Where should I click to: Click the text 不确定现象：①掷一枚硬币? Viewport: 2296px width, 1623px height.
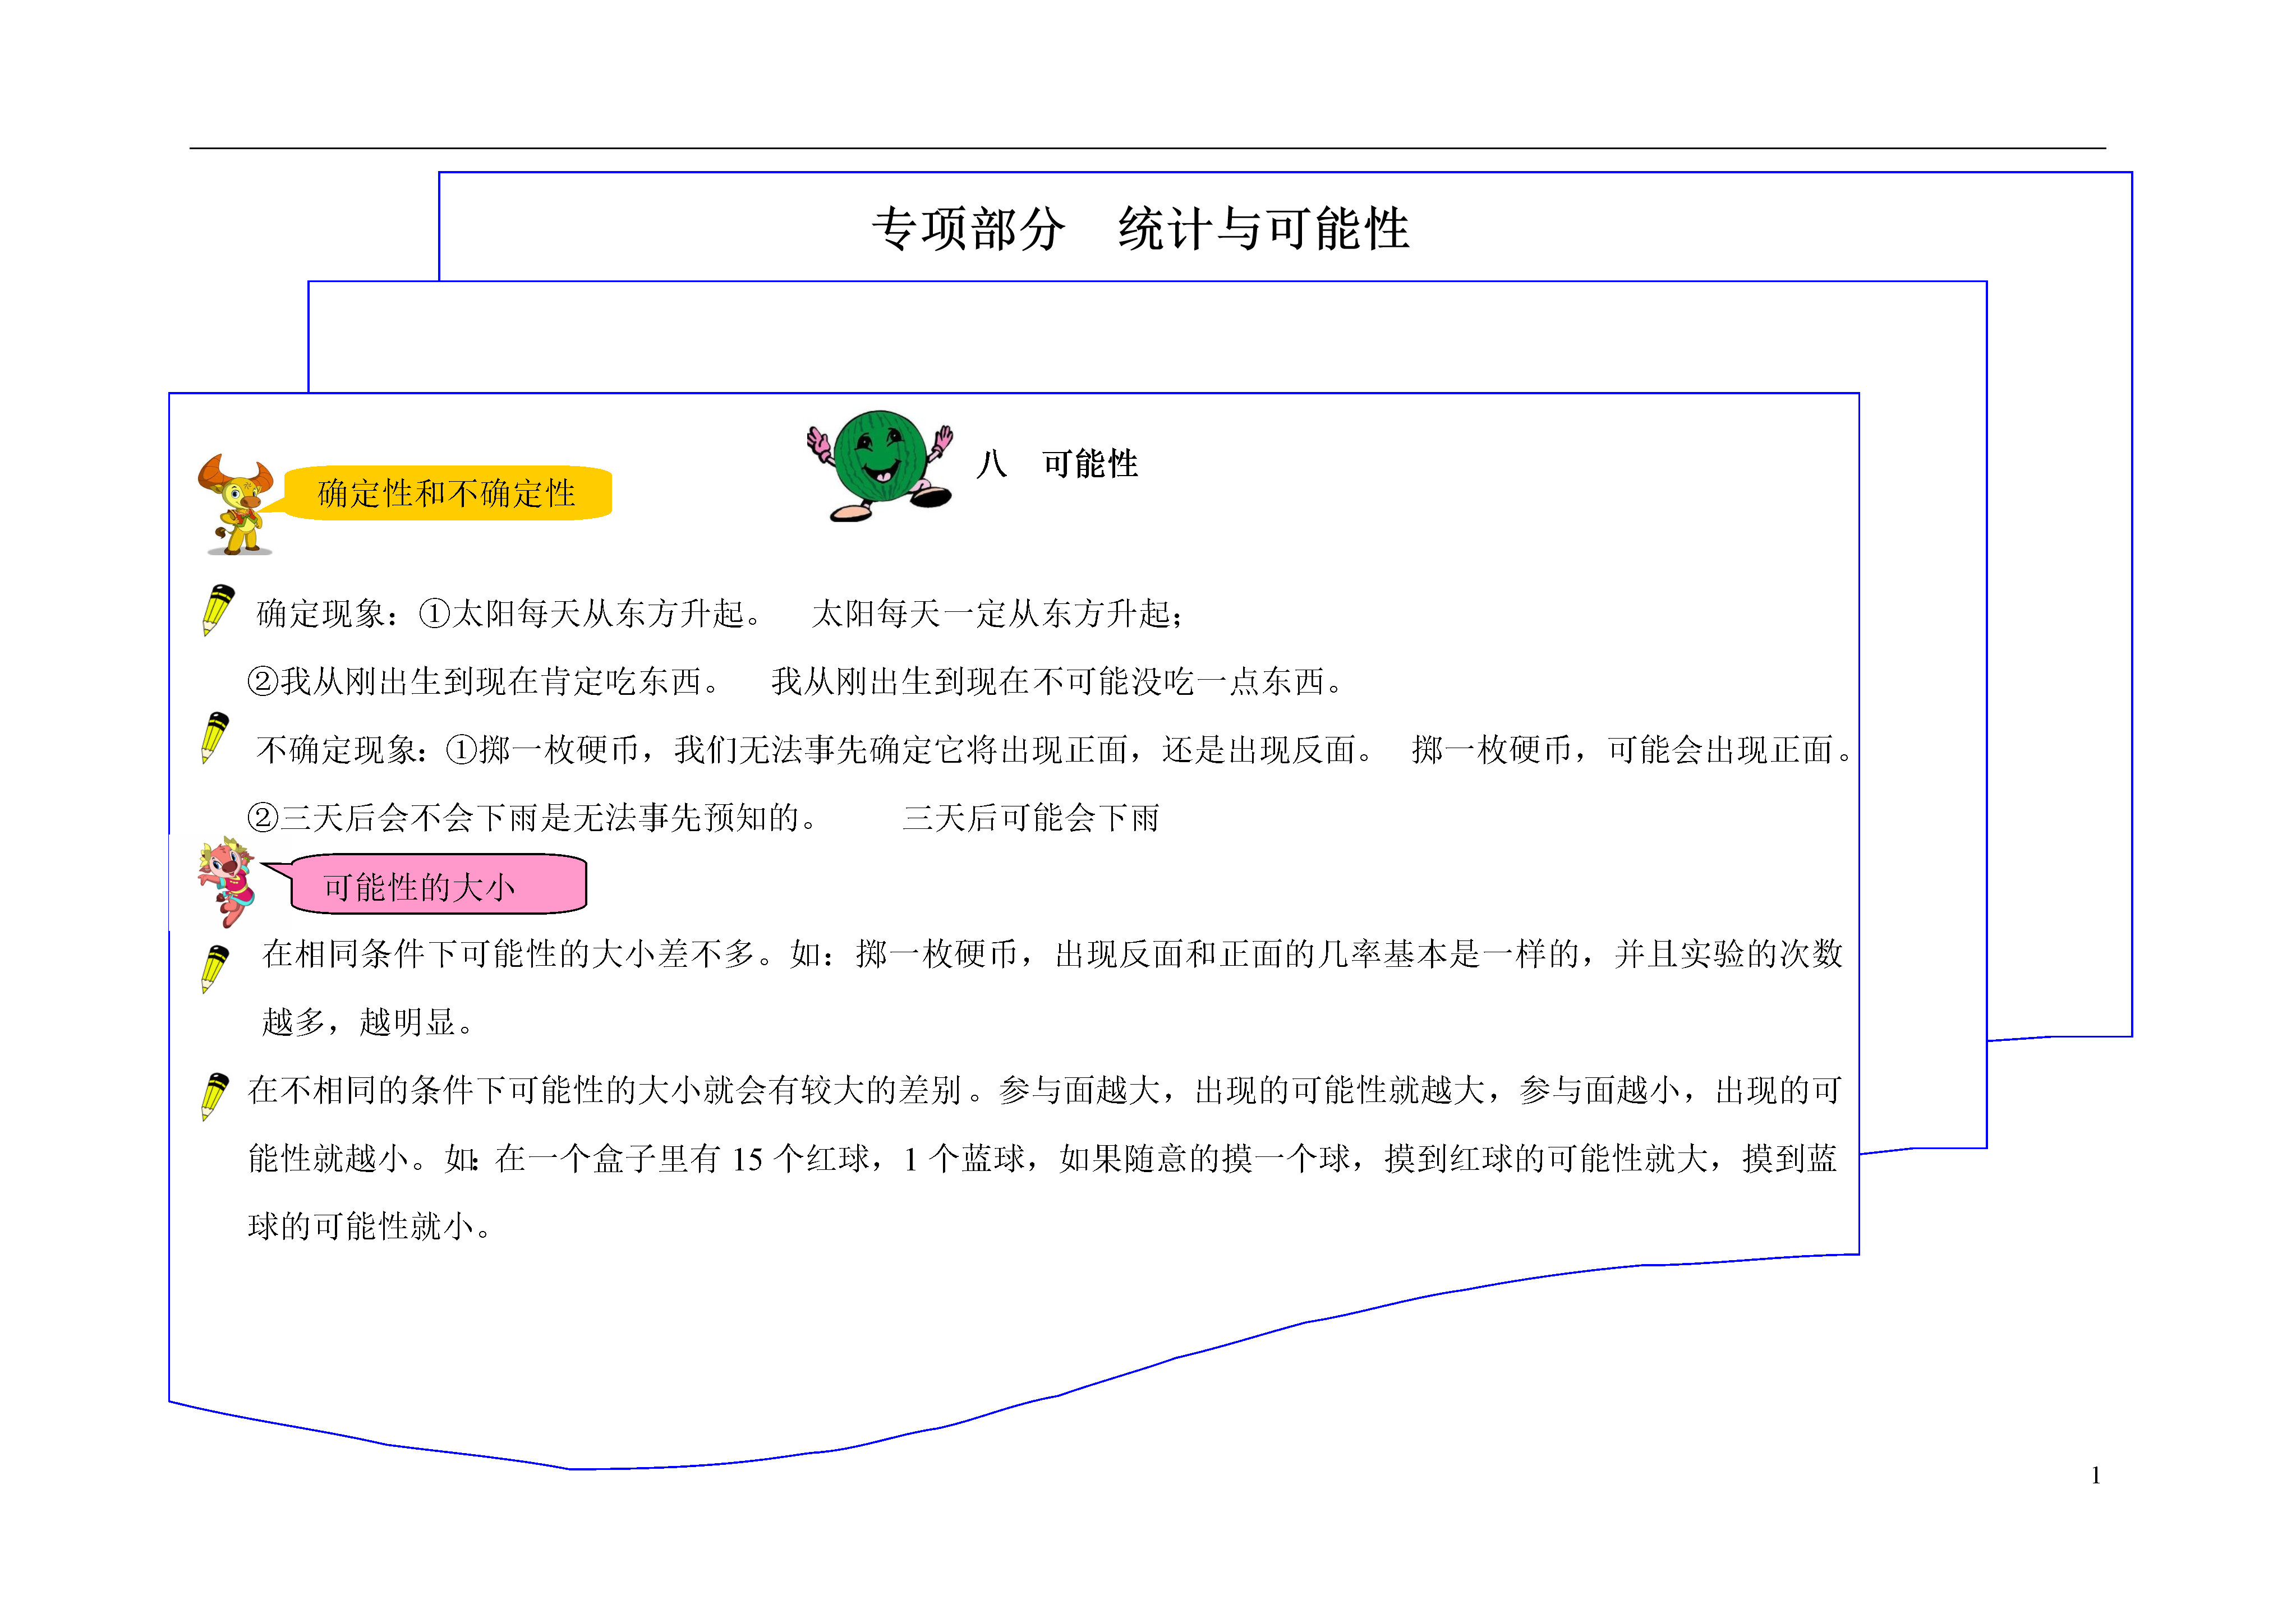(448, 750)
